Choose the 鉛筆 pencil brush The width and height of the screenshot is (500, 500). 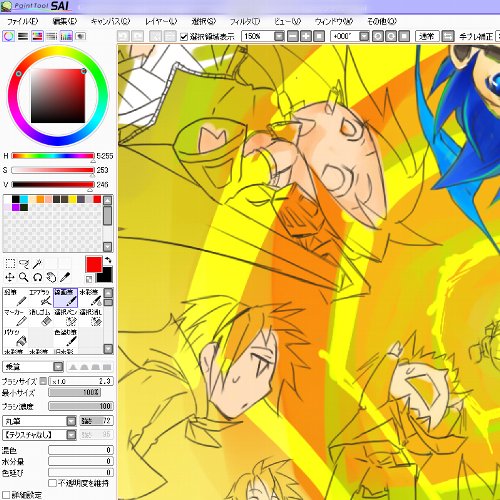point(15,297)
